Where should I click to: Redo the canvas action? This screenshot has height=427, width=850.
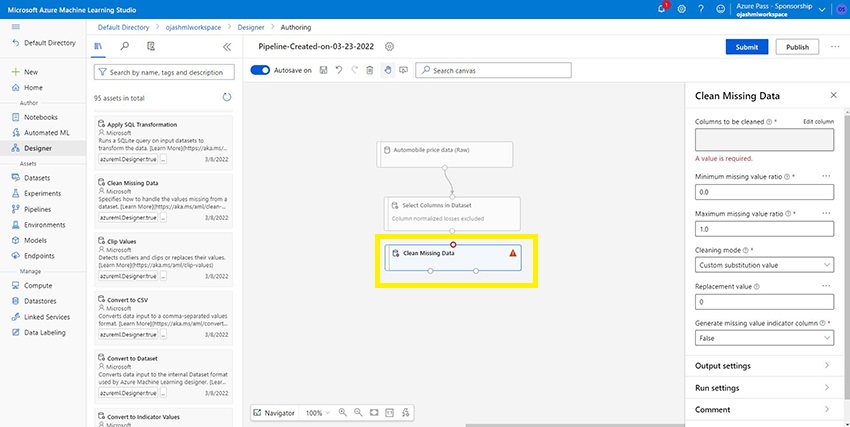click(355, 70)
